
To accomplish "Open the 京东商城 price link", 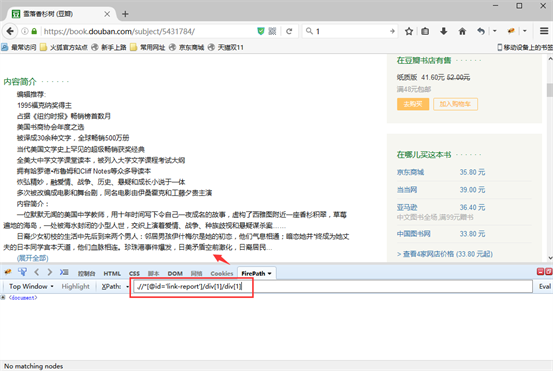I will 411,172.
